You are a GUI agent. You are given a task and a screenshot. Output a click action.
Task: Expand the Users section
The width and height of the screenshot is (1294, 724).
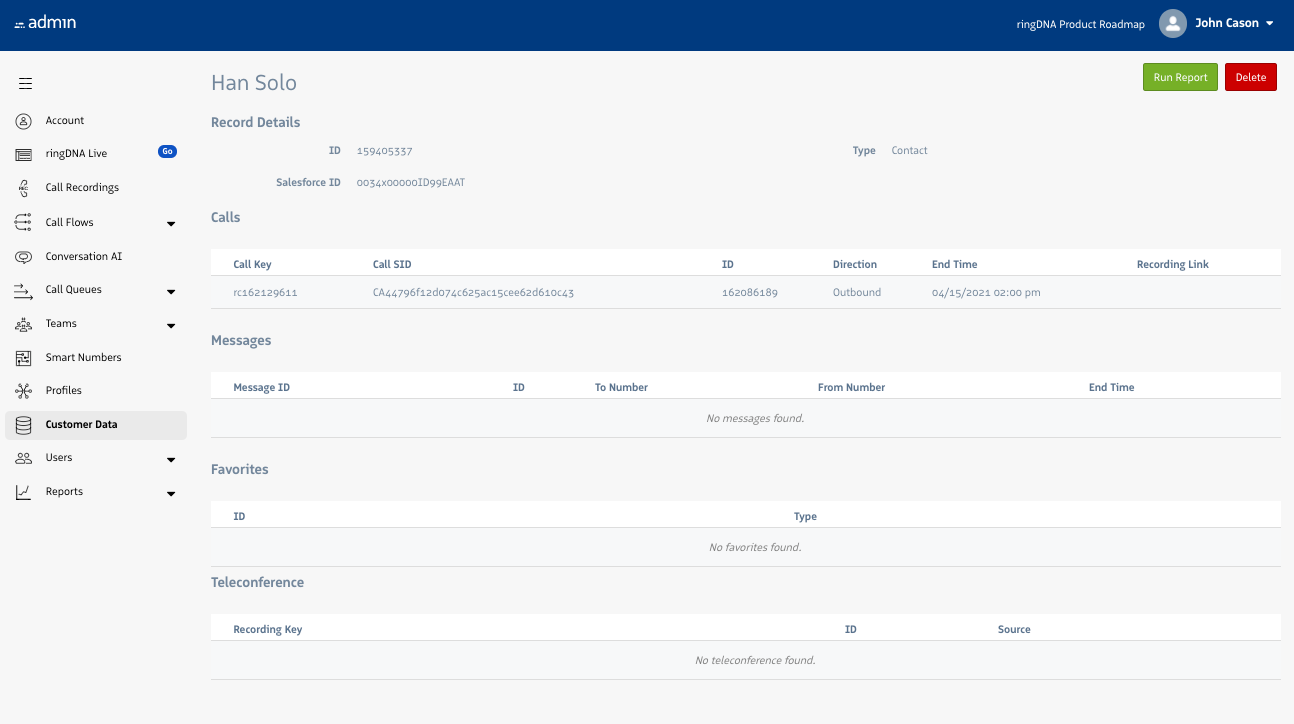coord(171,459)
